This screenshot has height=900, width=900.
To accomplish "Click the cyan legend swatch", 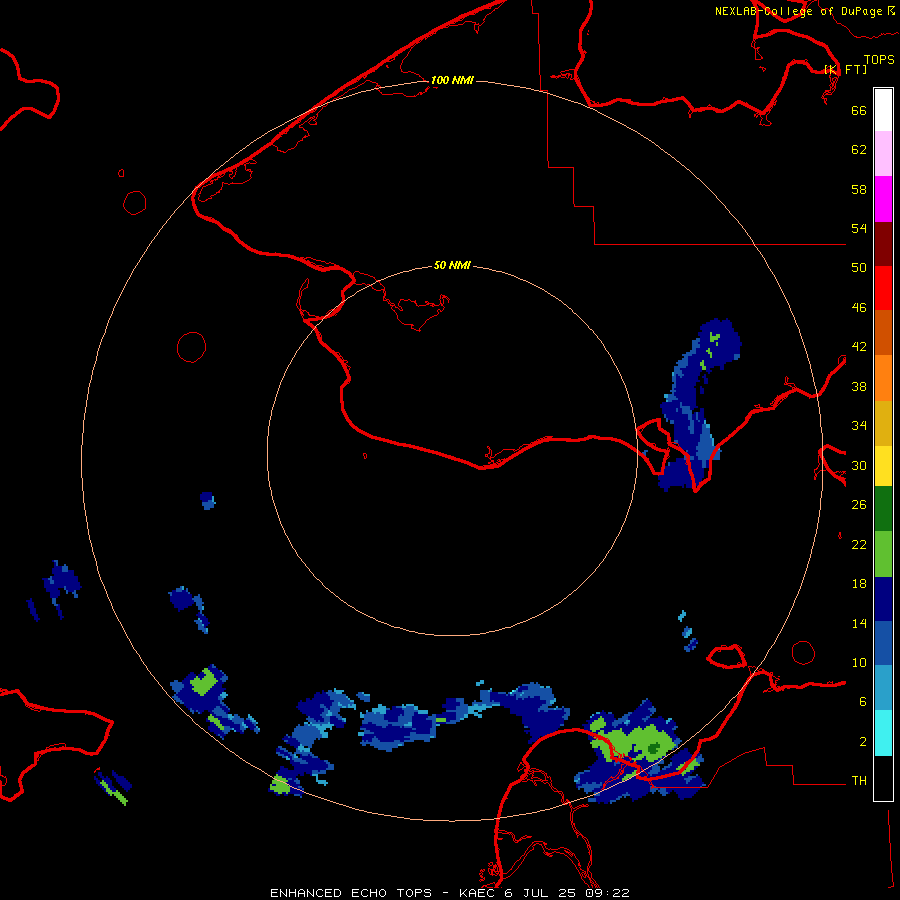I will pos(883,733).
